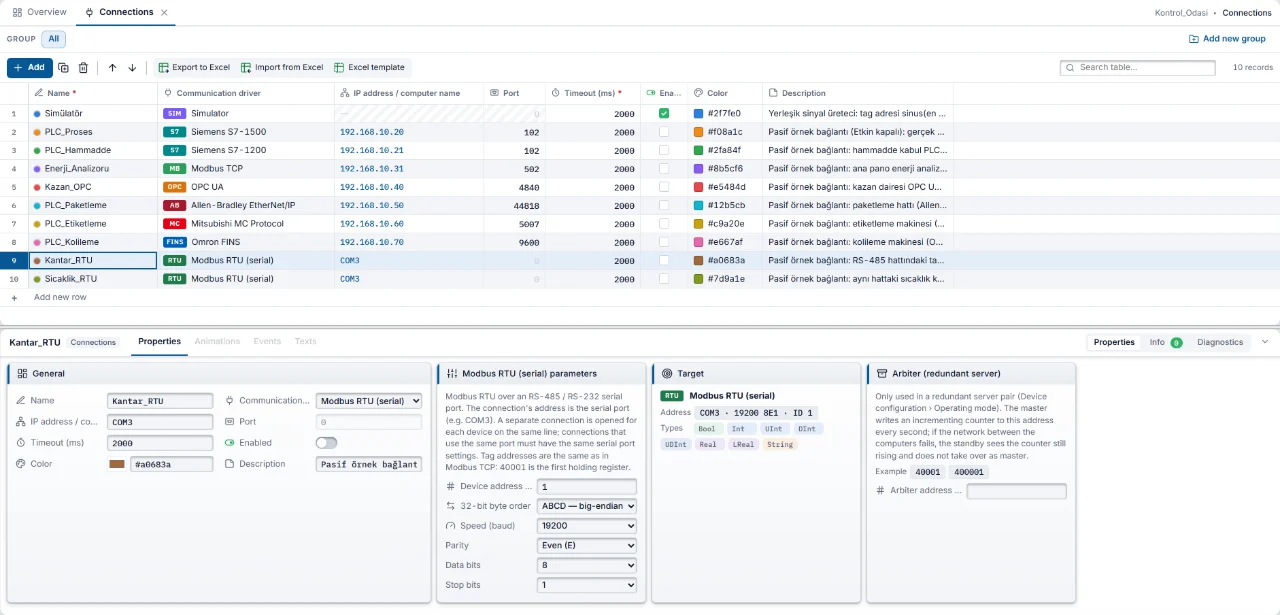Viewport: 1280px width, 615px height.
Task: Check the Enabled checkbox for PLC_Proses
Action: click(x=664, y=132)
